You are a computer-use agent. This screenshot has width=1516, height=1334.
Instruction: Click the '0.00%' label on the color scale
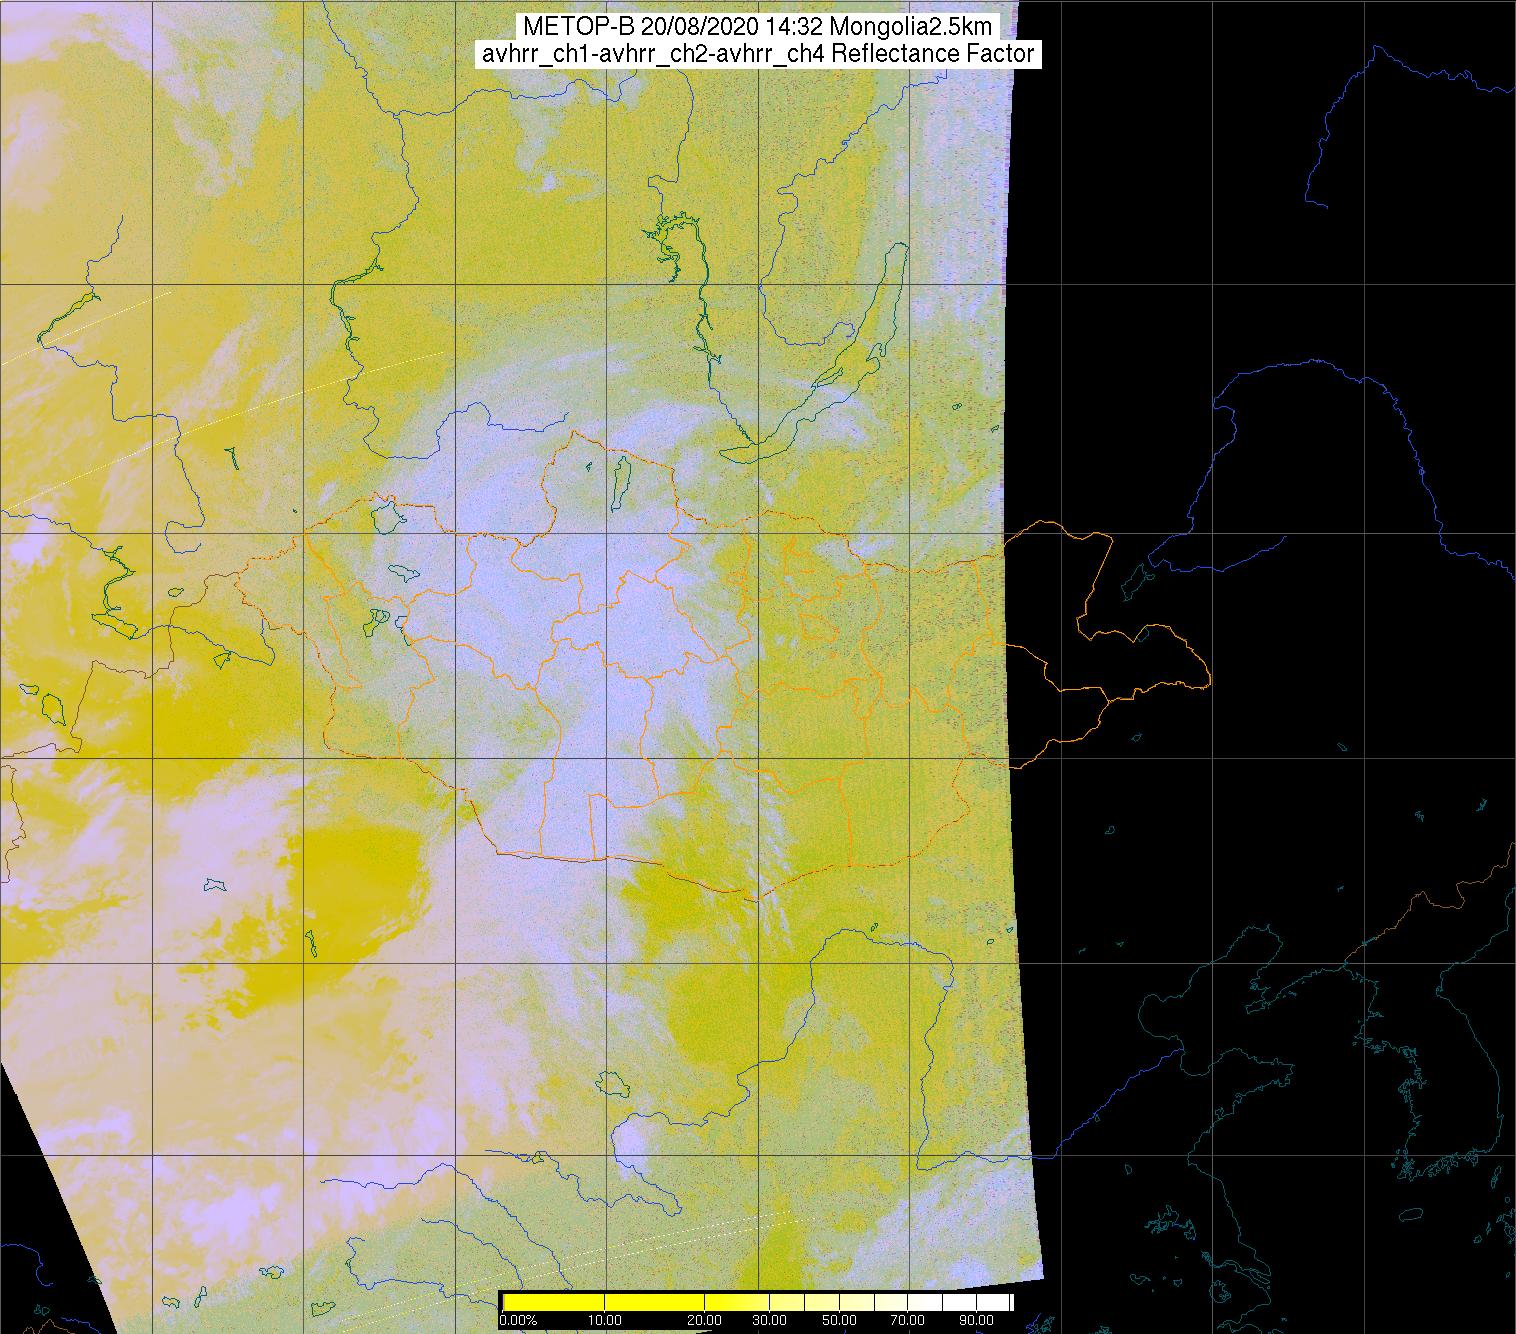[x=518, y=1320]
